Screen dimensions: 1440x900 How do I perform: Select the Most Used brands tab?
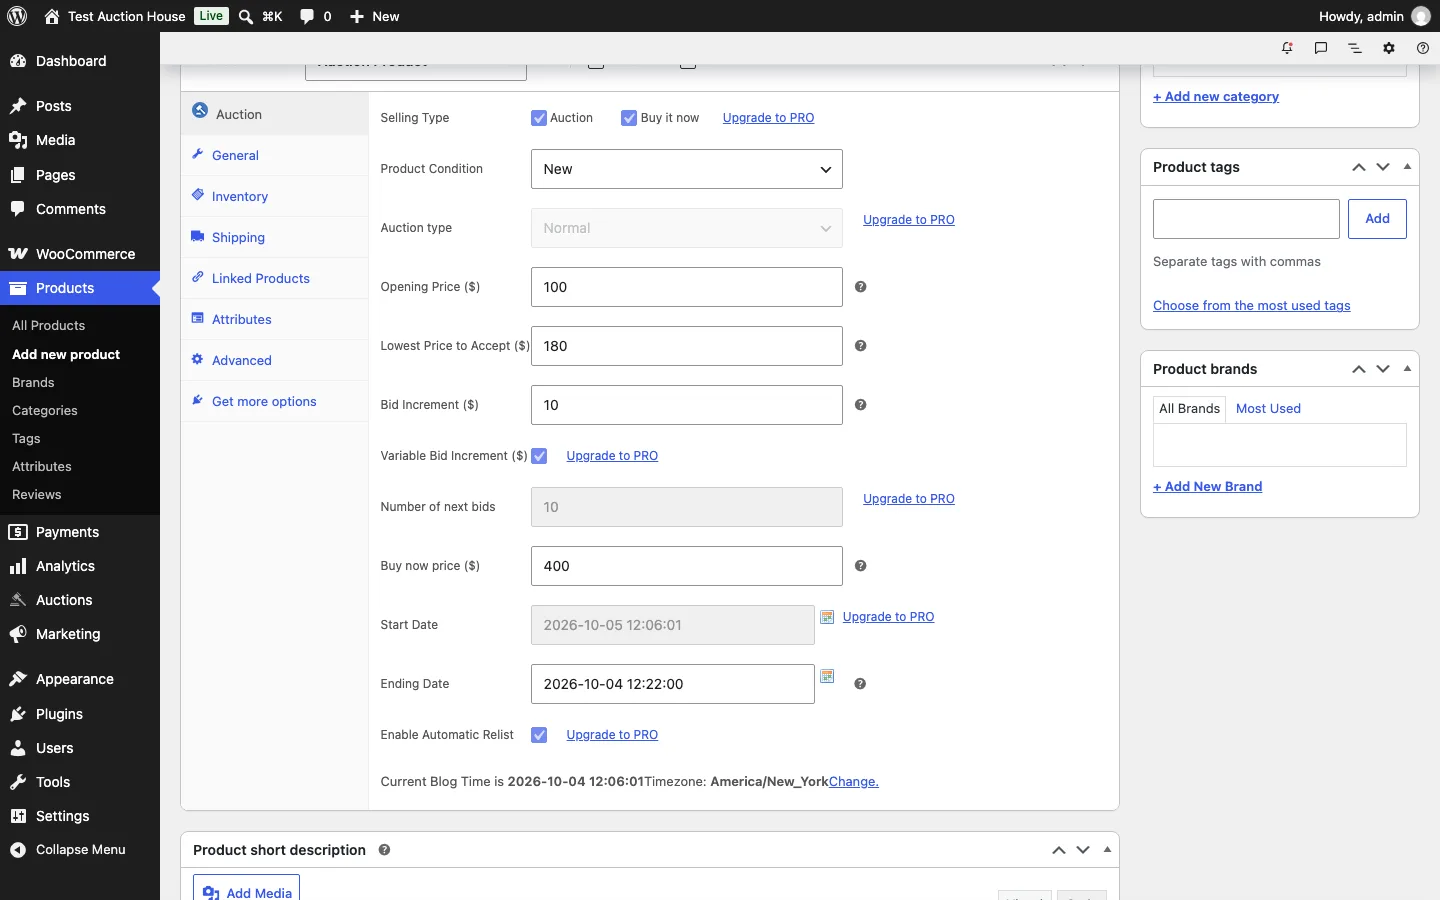pyautogui.click(x=1268, y=408)
